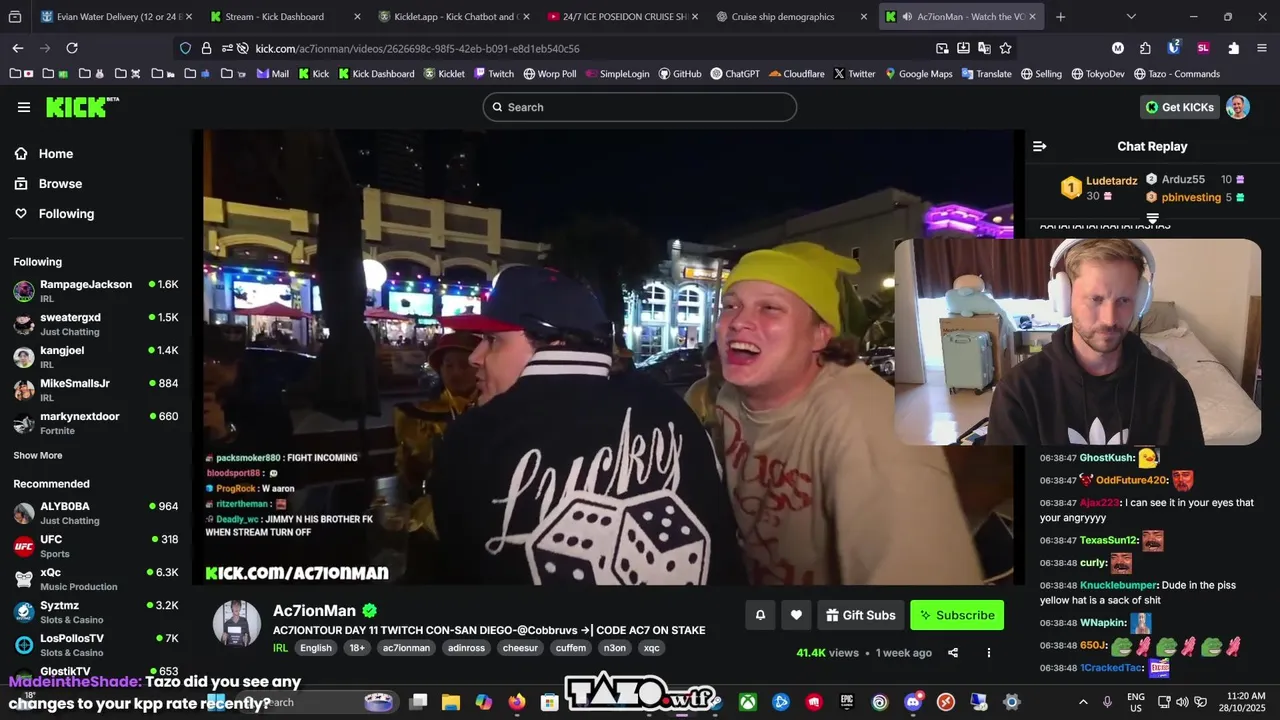
Task: Open the Google Maps bookmark
Action: 918,74
